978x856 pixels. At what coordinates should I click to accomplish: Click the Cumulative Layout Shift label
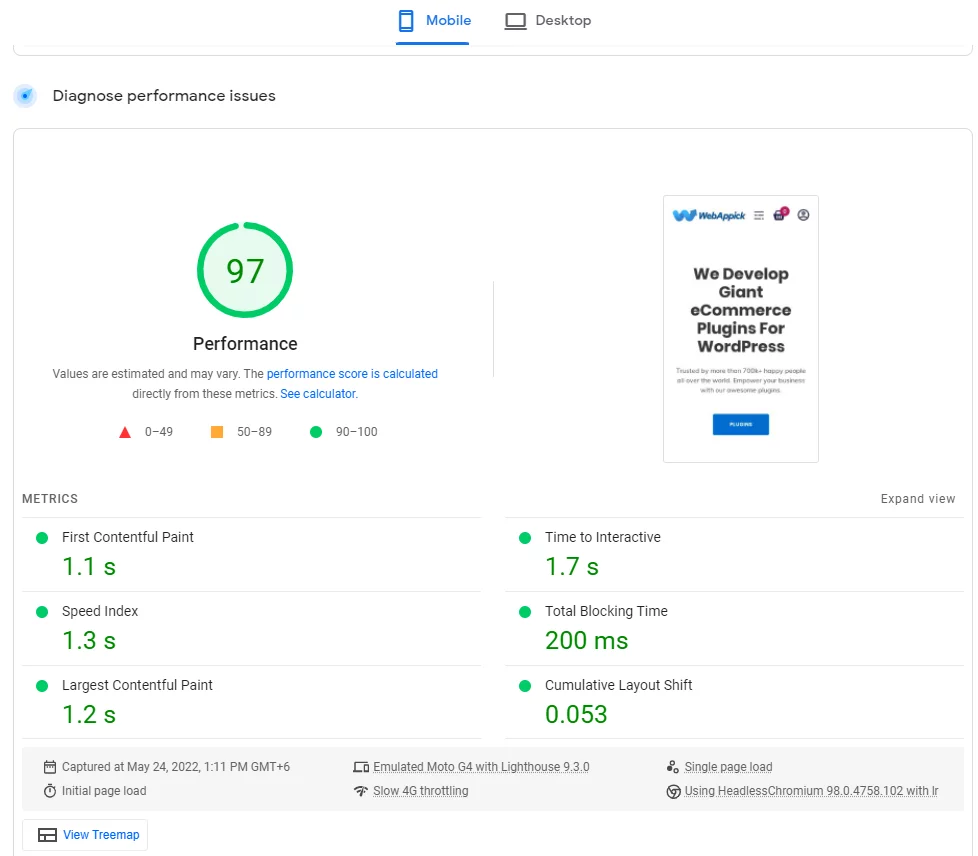point(619,685)
